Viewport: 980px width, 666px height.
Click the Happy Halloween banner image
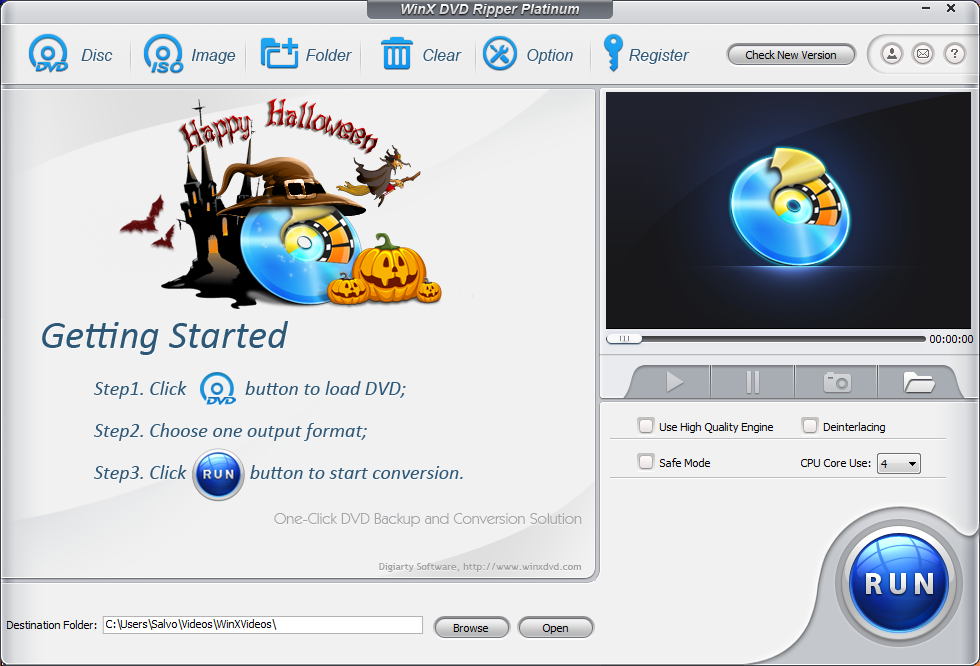tap(281, 203)
